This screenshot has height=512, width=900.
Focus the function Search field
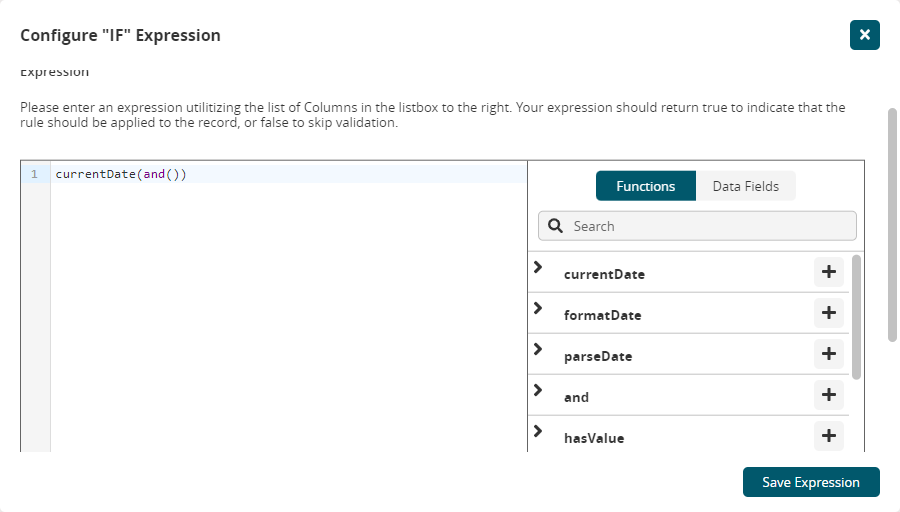tap(710, 226)
